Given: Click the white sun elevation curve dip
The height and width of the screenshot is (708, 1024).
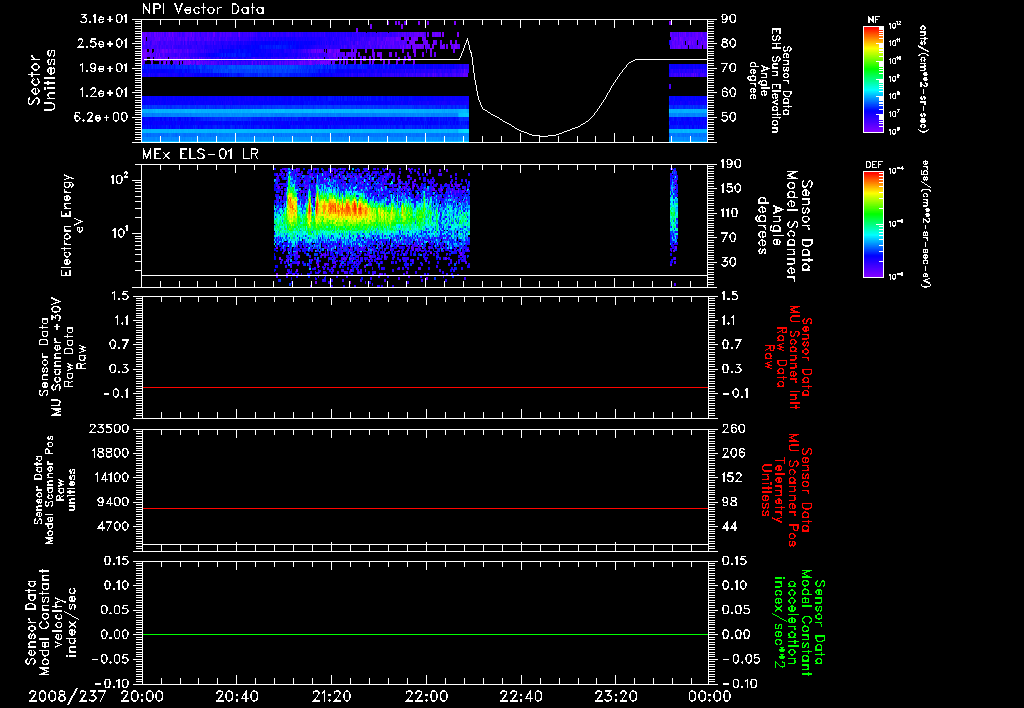Looking at the screenshot, I should (x=546, y=136).
